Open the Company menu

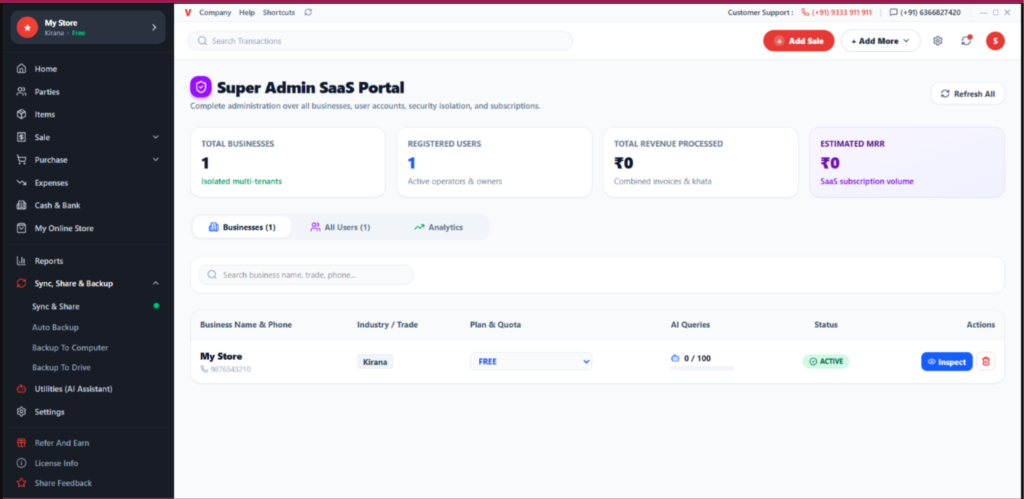tap(215, 12)
